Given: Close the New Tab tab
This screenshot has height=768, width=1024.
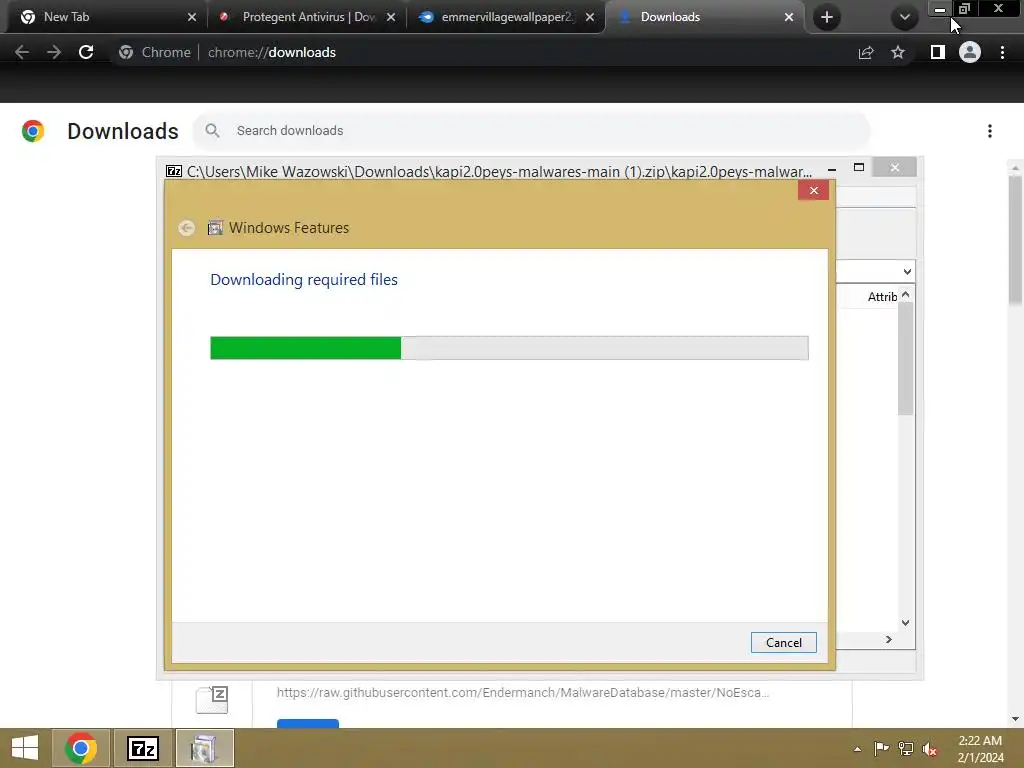Looking at the screenshot, I should click(192, 17).
